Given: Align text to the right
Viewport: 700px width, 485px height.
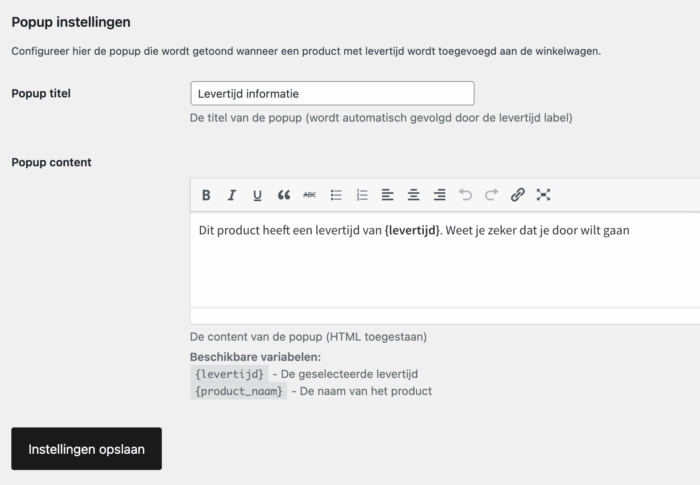Looking at the screenshot, I should click(x=440, y=195).
